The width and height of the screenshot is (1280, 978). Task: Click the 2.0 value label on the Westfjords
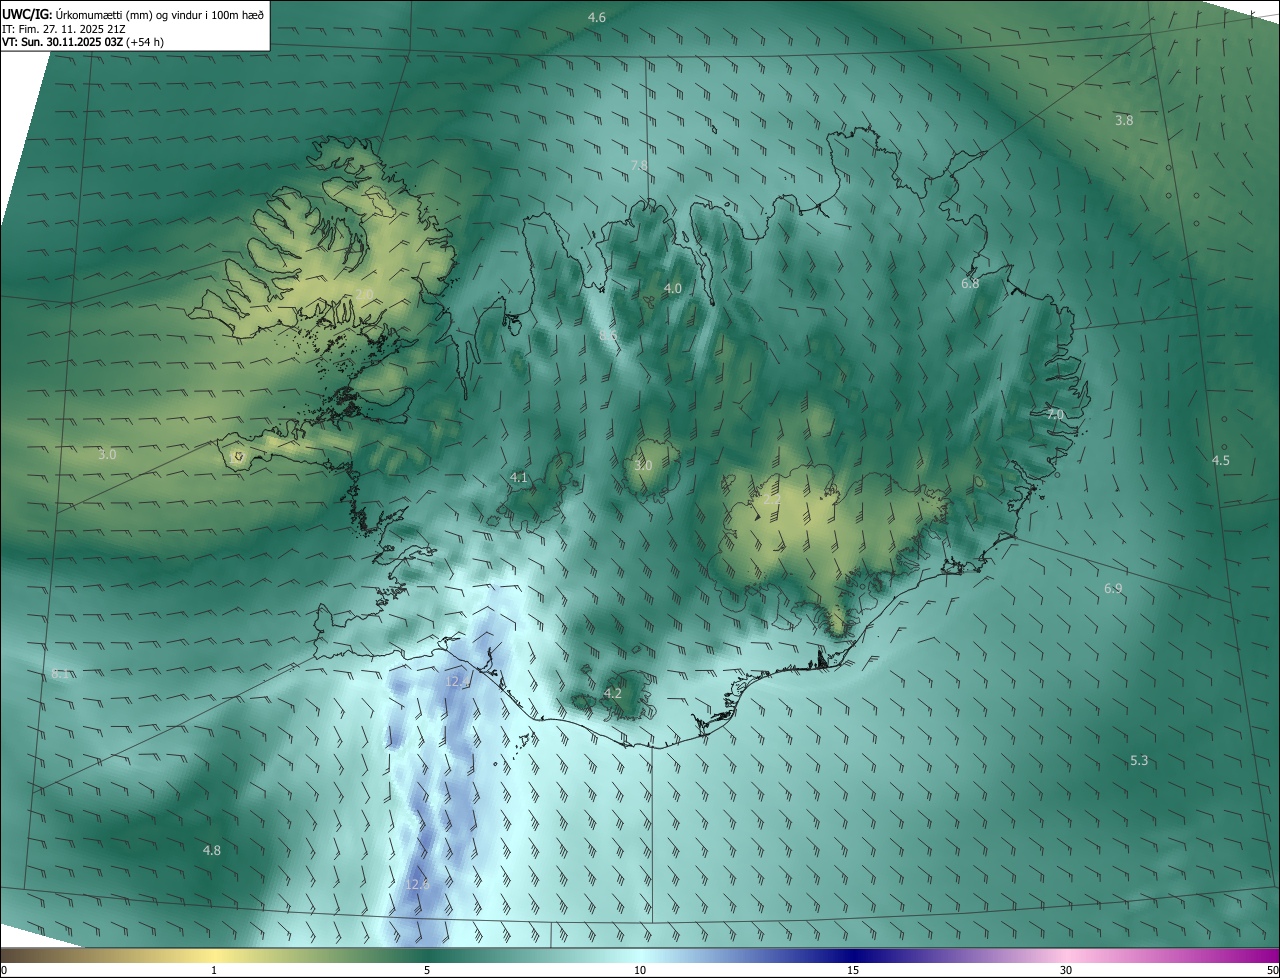pos(364,294)
